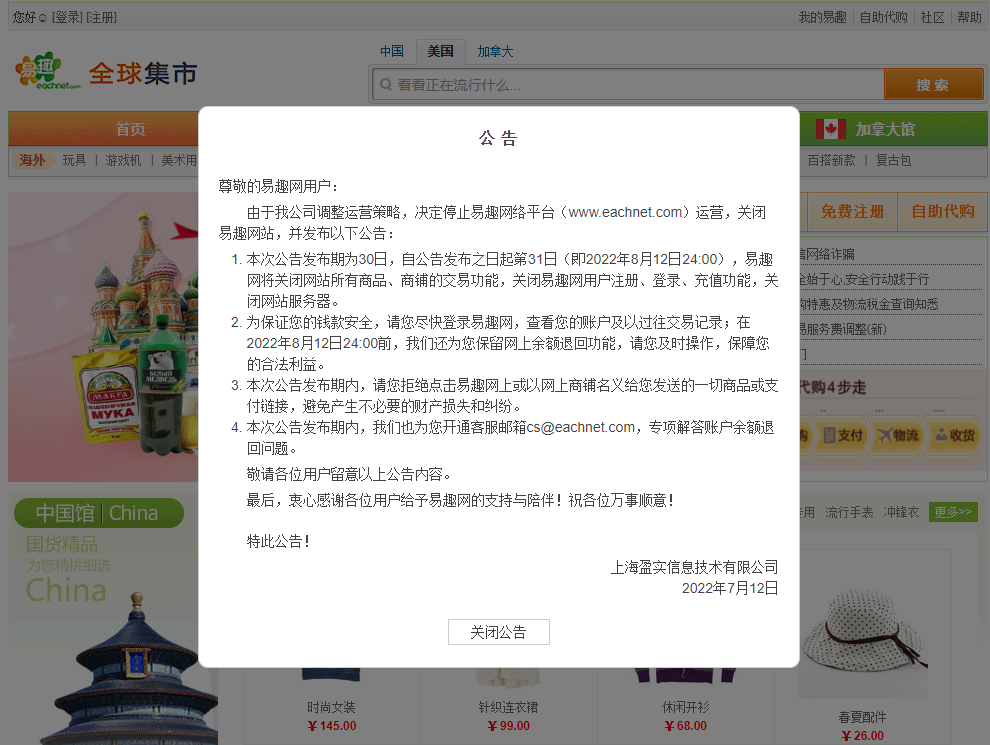Click the ¥68.00 price text

pyautogui.click(x=686, y=726)
